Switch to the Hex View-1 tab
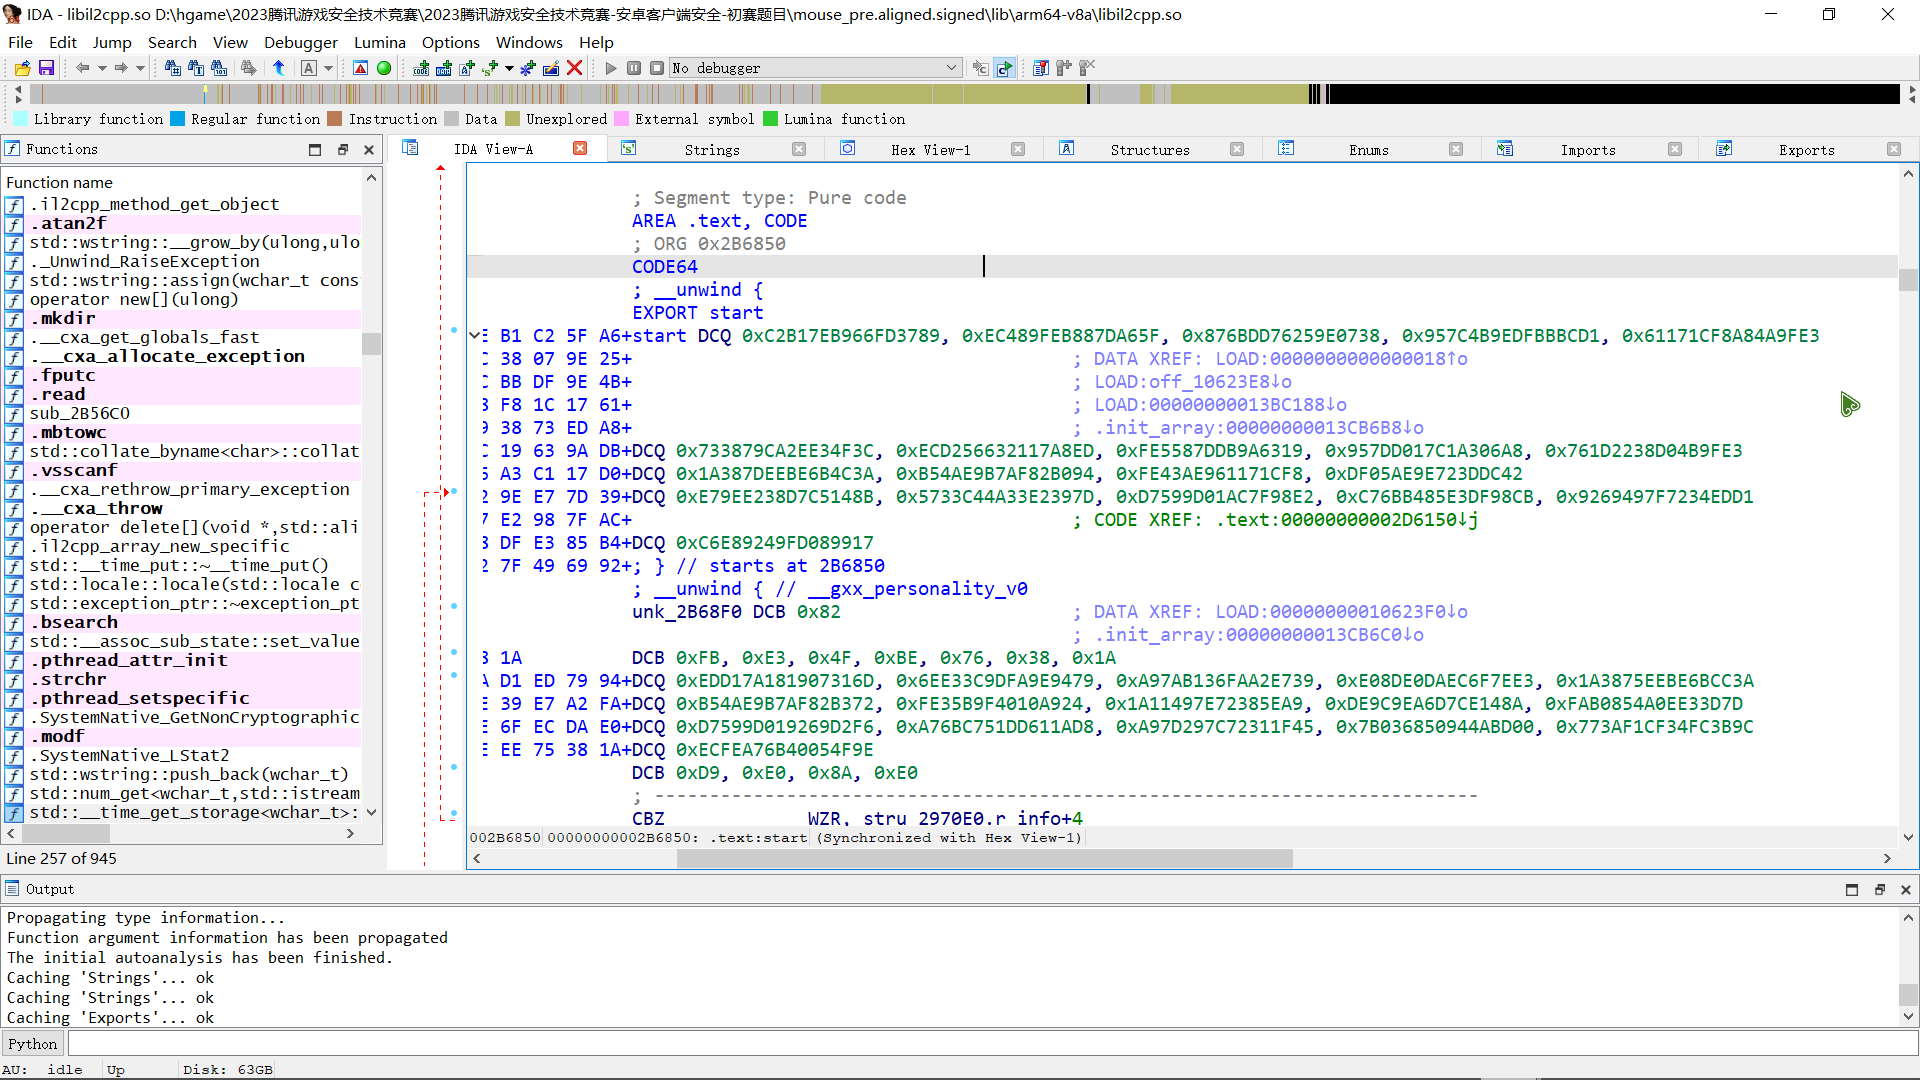This screenshot has height=1080, width=1920. click(930, 149)
